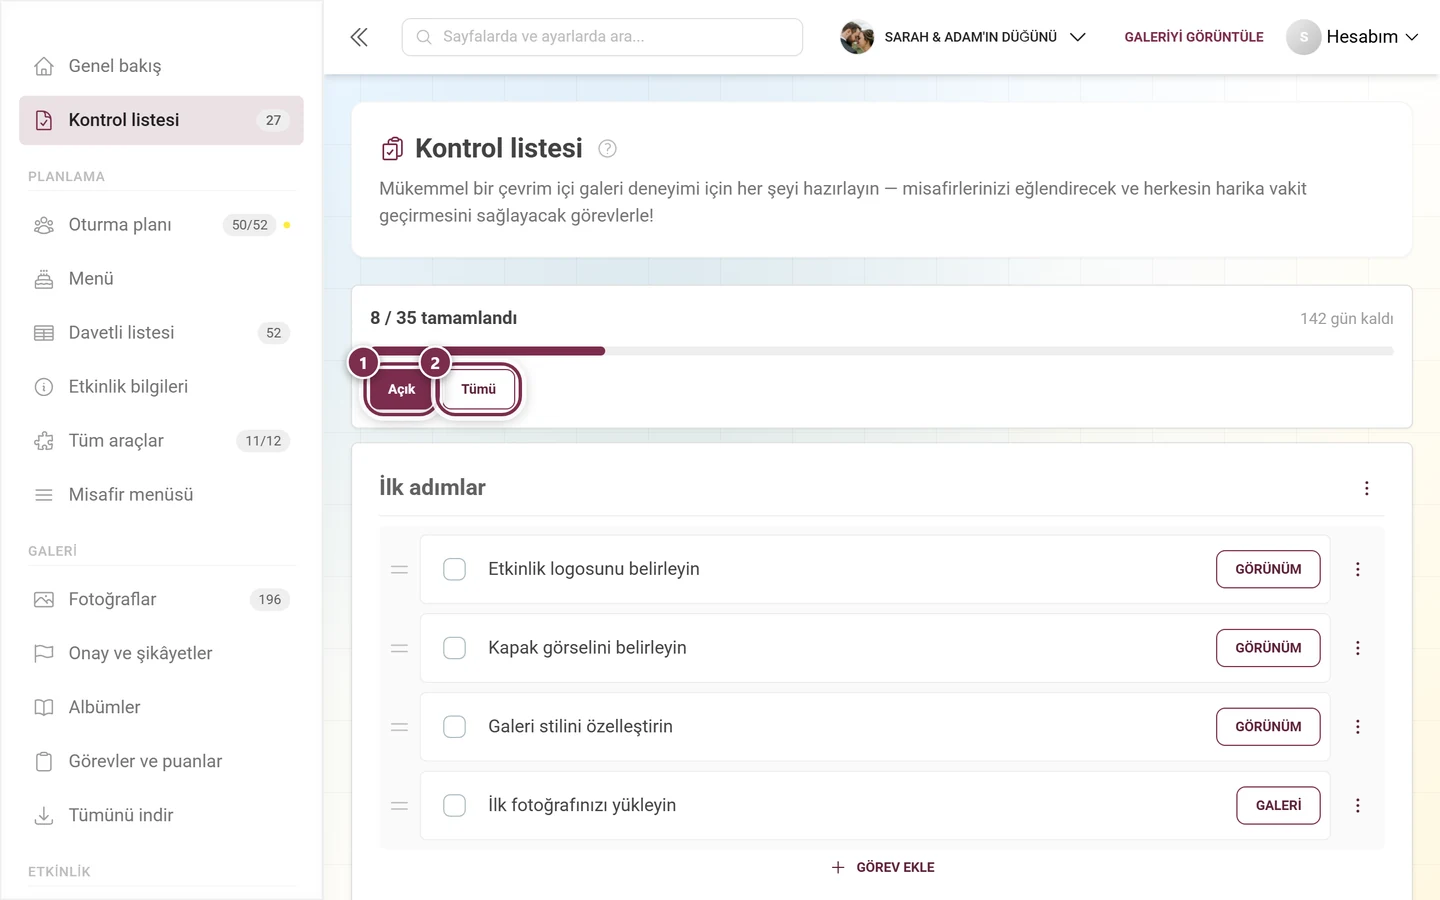This screenshot has height=900, width=1440.
Task: Go to Kontrol listesi in sidebar
Action: (161, 120)
